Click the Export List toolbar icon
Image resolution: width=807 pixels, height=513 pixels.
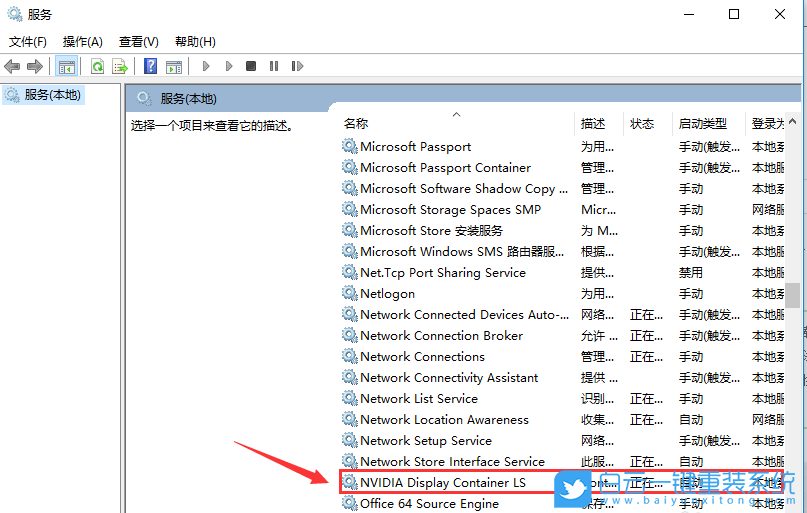pos(120,67)
